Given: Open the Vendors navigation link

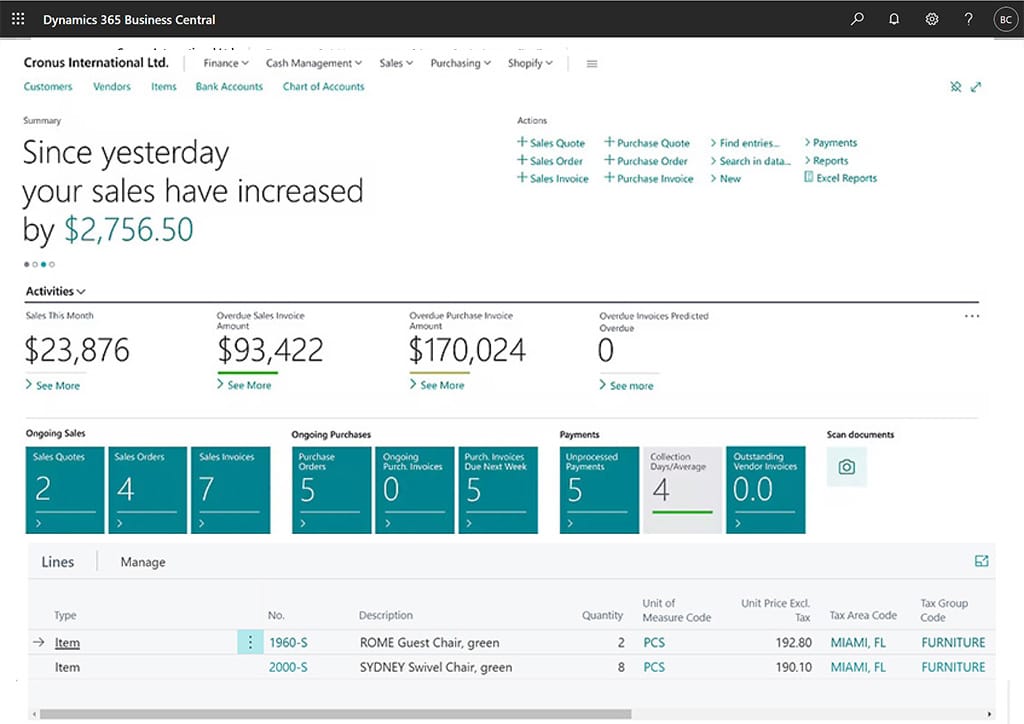Looking at the screenshot, I should coord(112,86).
